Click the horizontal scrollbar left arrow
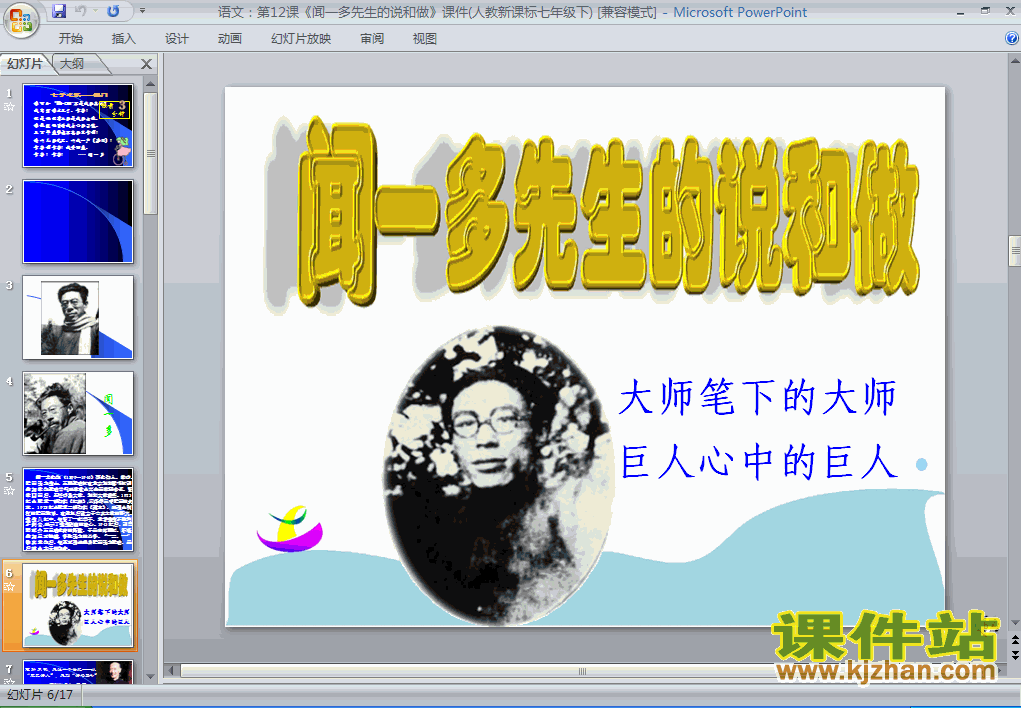 [x=171, y=671]
